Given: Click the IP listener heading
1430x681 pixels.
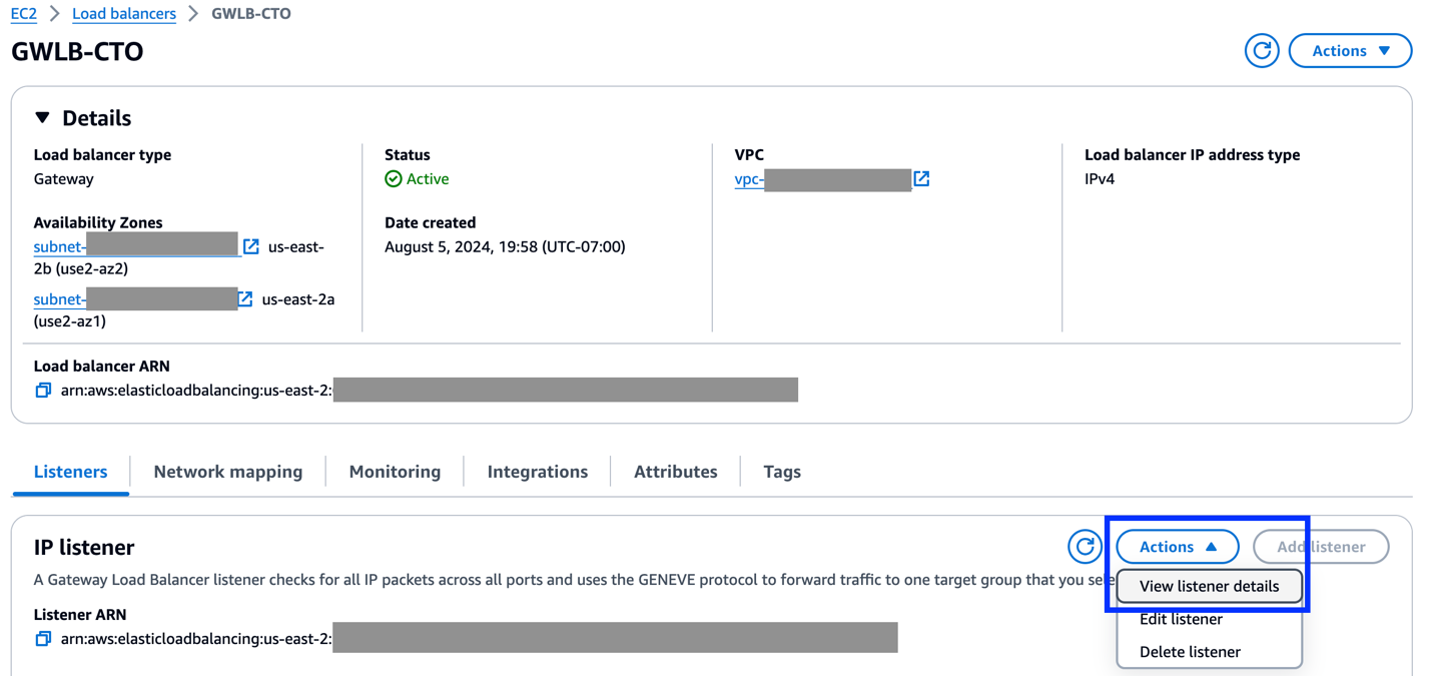Looking at the screenshot, I should (x=84, y=547).
